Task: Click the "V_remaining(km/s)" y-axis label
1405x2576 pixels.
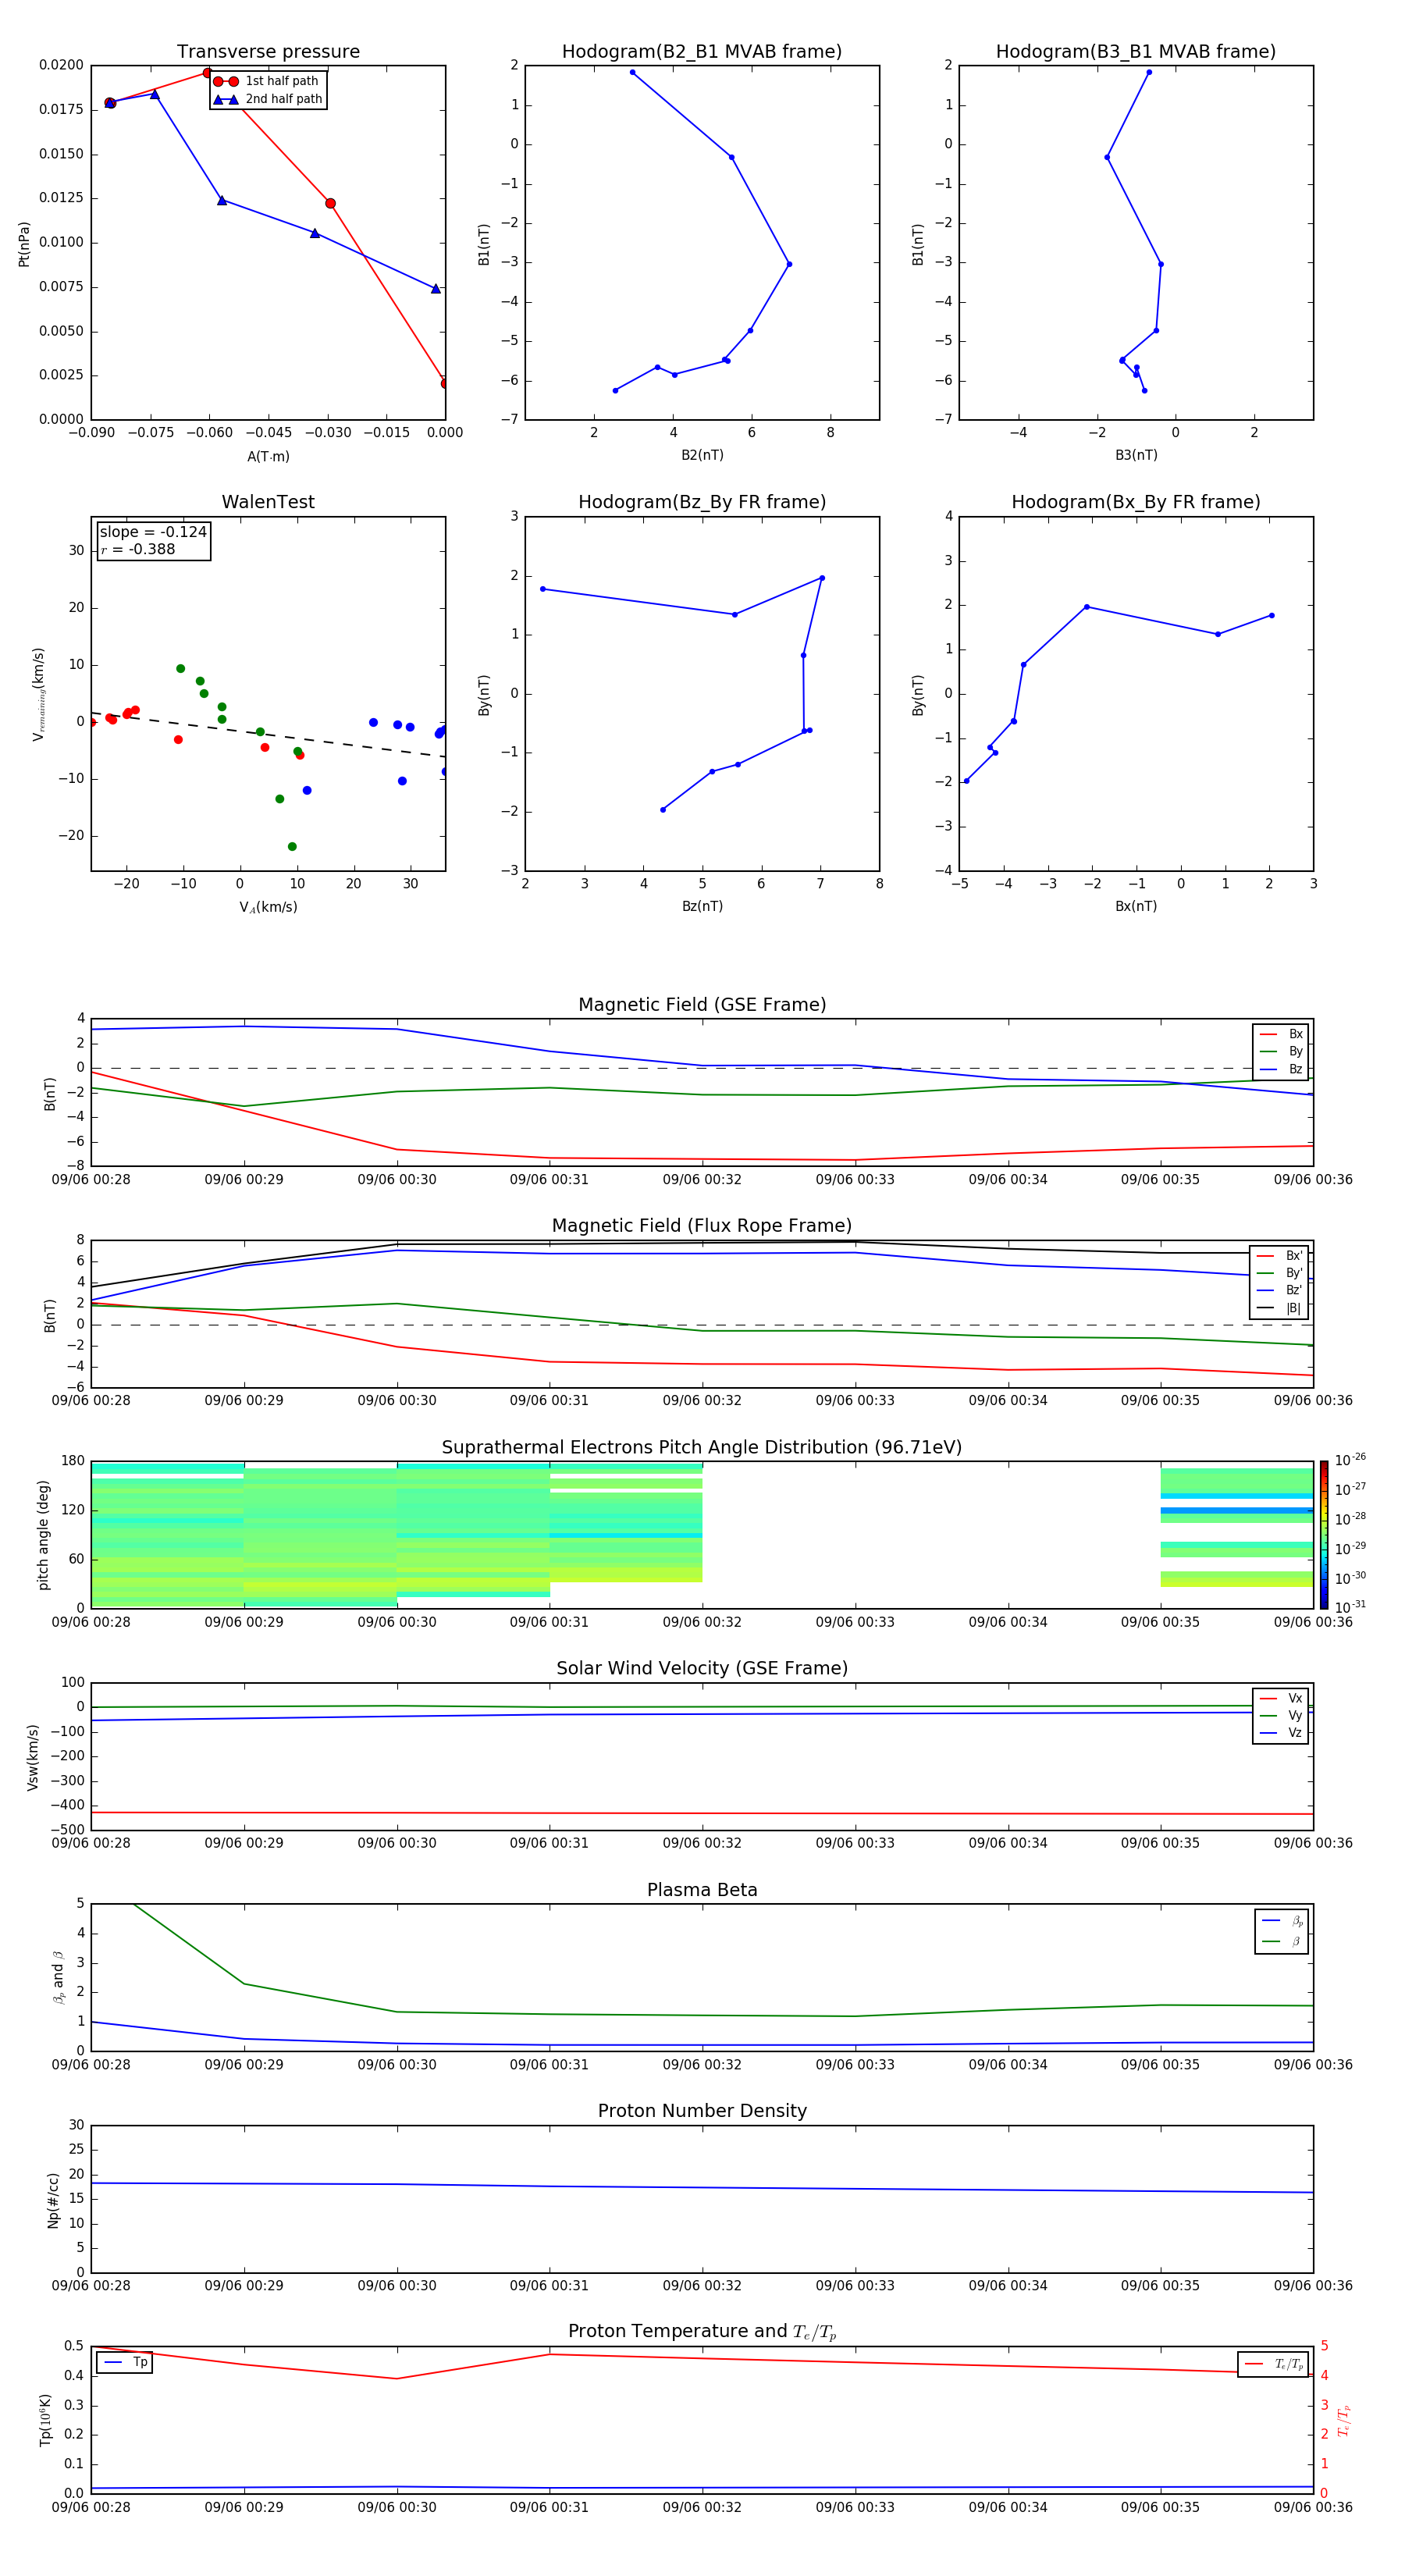Action: click(39, 694)
